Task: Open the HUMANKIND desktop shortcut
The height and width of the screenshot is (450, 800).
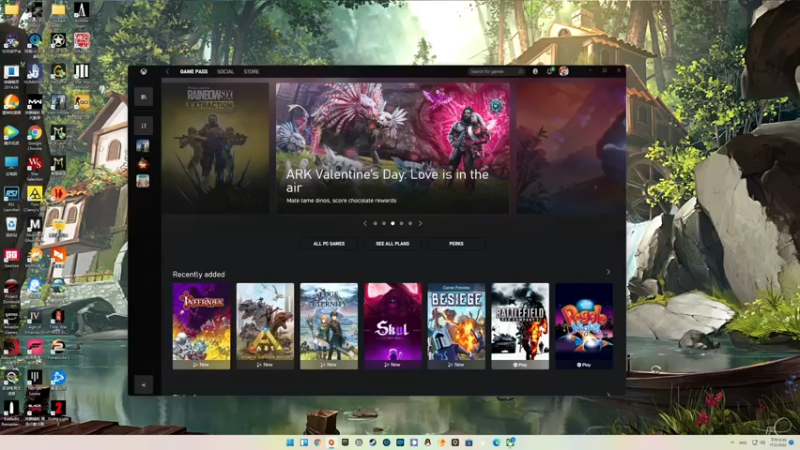Action: [35, 74]
